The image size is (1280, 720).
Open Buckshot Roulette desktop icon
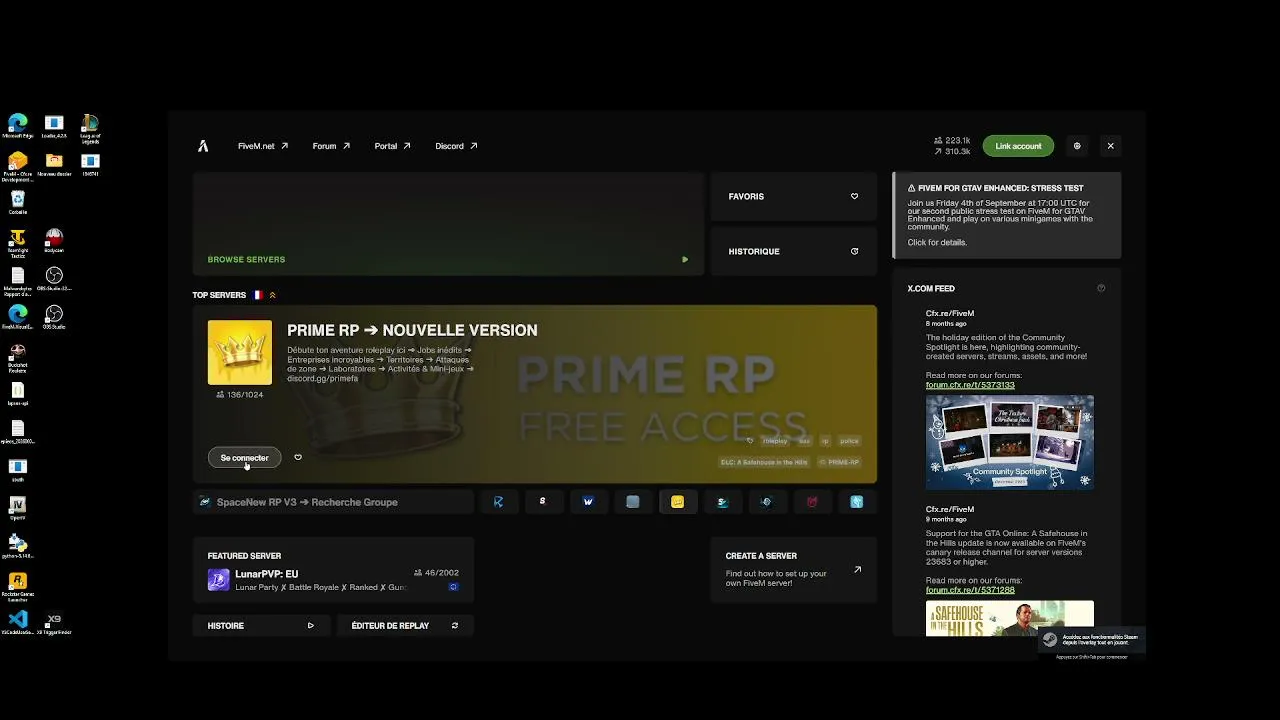pos(18,356)
